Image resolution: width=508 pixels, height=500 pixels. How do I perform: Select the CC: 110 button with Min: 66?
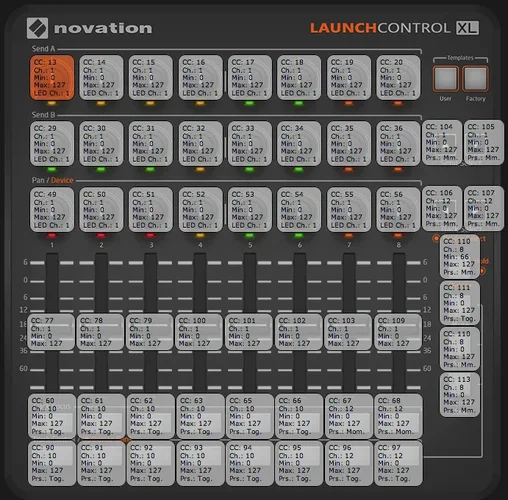pos(460,256)
